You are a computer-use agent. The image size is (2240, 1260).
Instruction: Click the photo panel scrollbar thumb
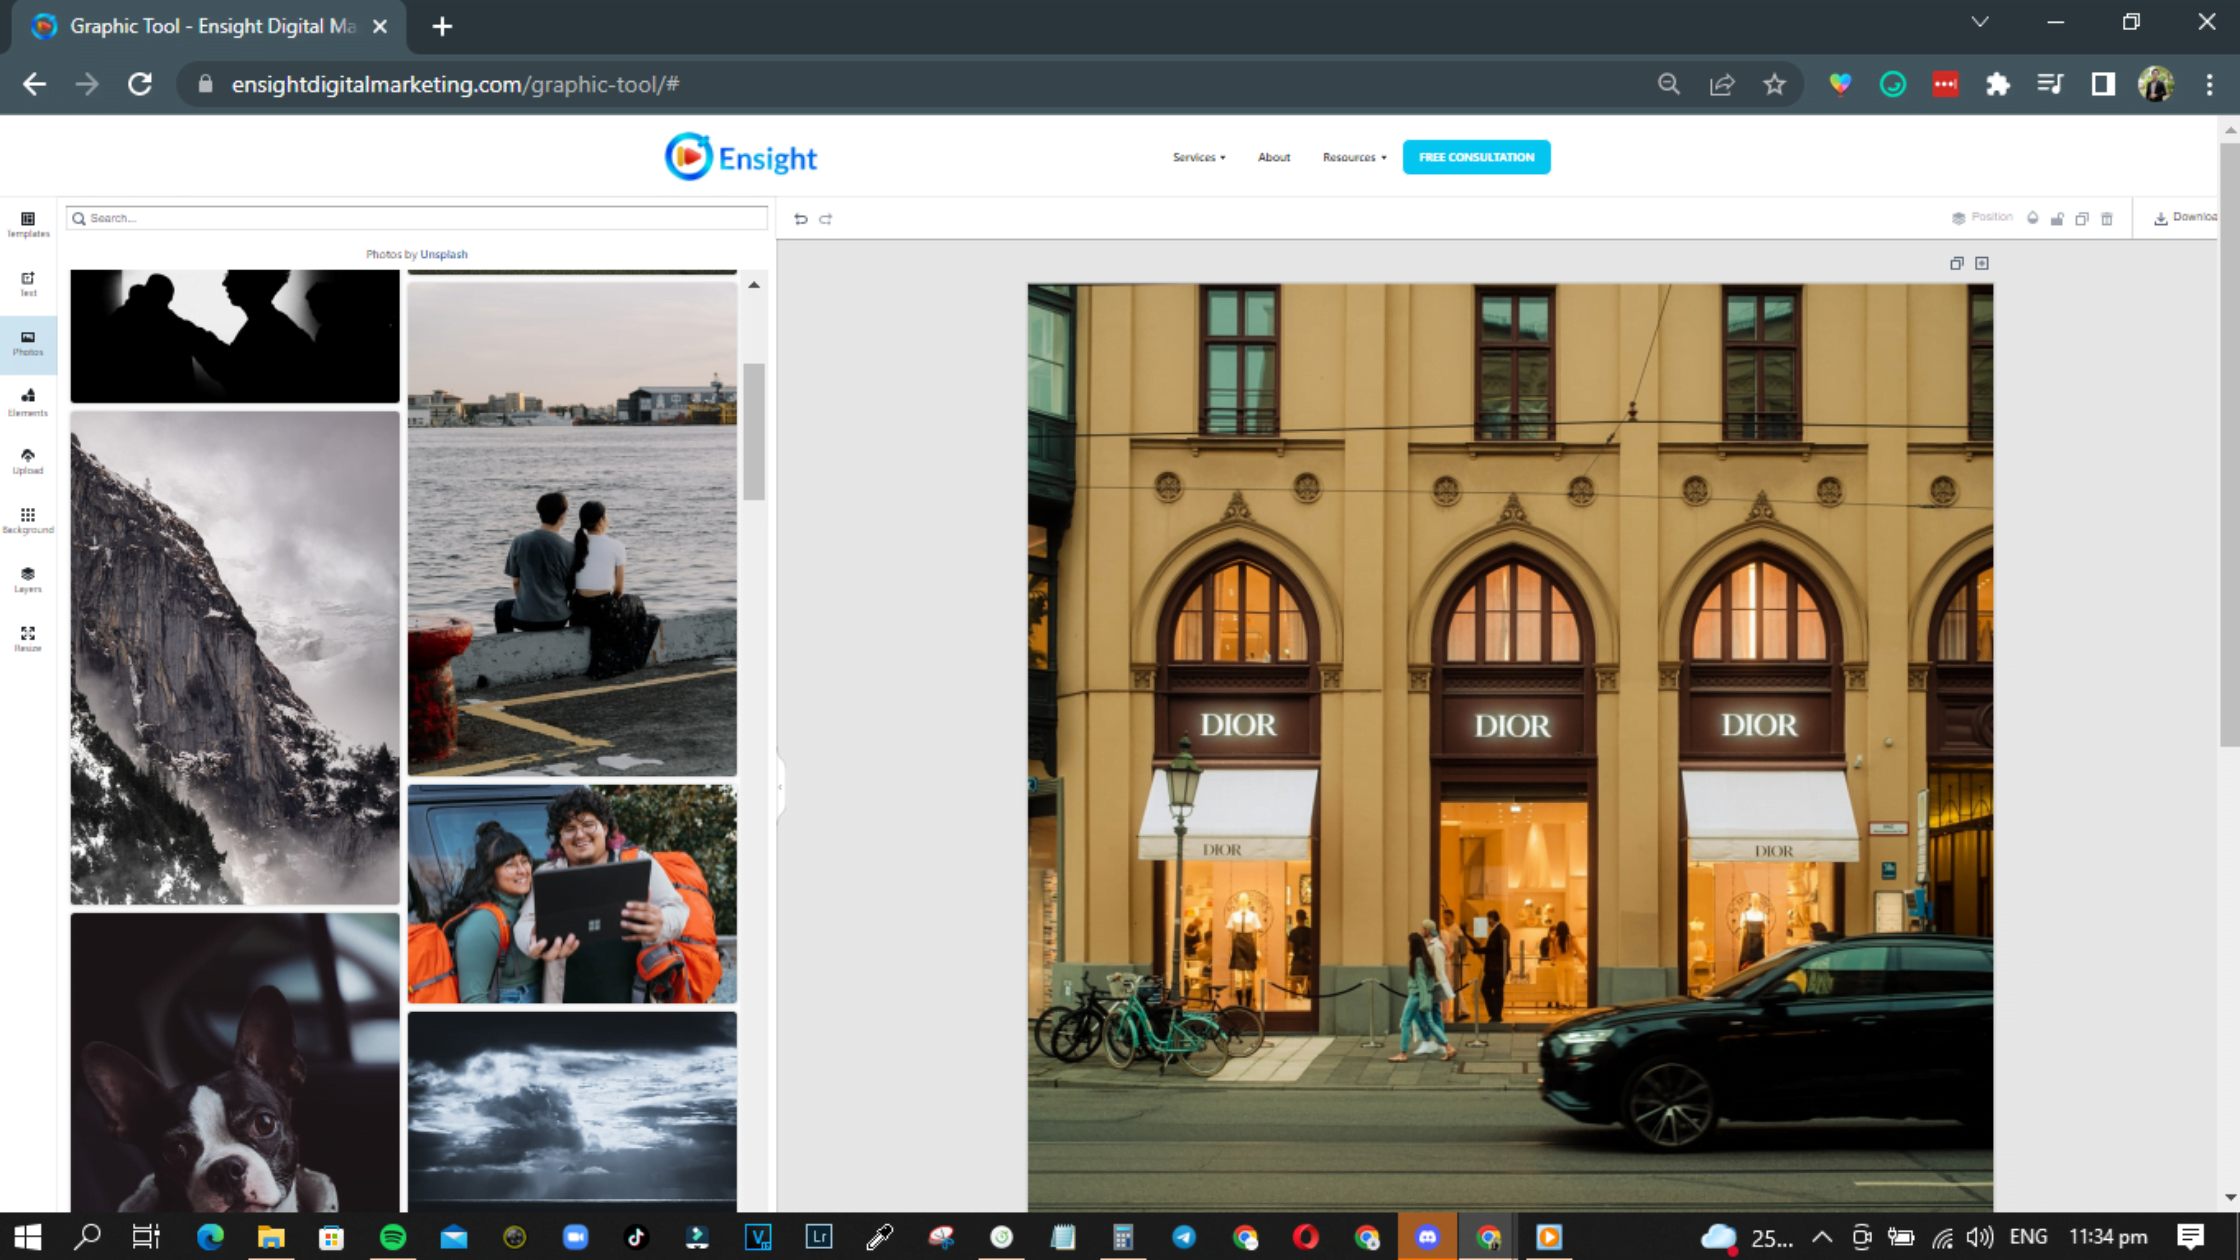coord(754,432)
